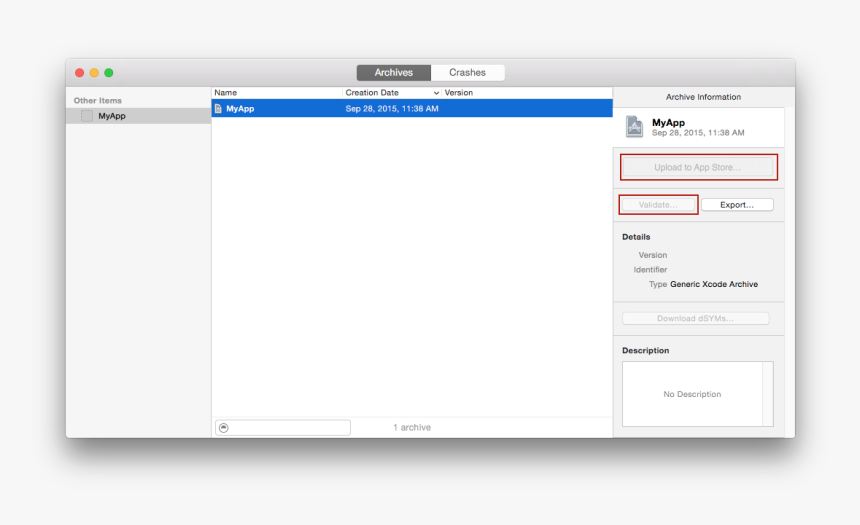Viewport: 860px width, 525px height.
Task: Click the filter icon in the search field
Action: click(224, 427)
